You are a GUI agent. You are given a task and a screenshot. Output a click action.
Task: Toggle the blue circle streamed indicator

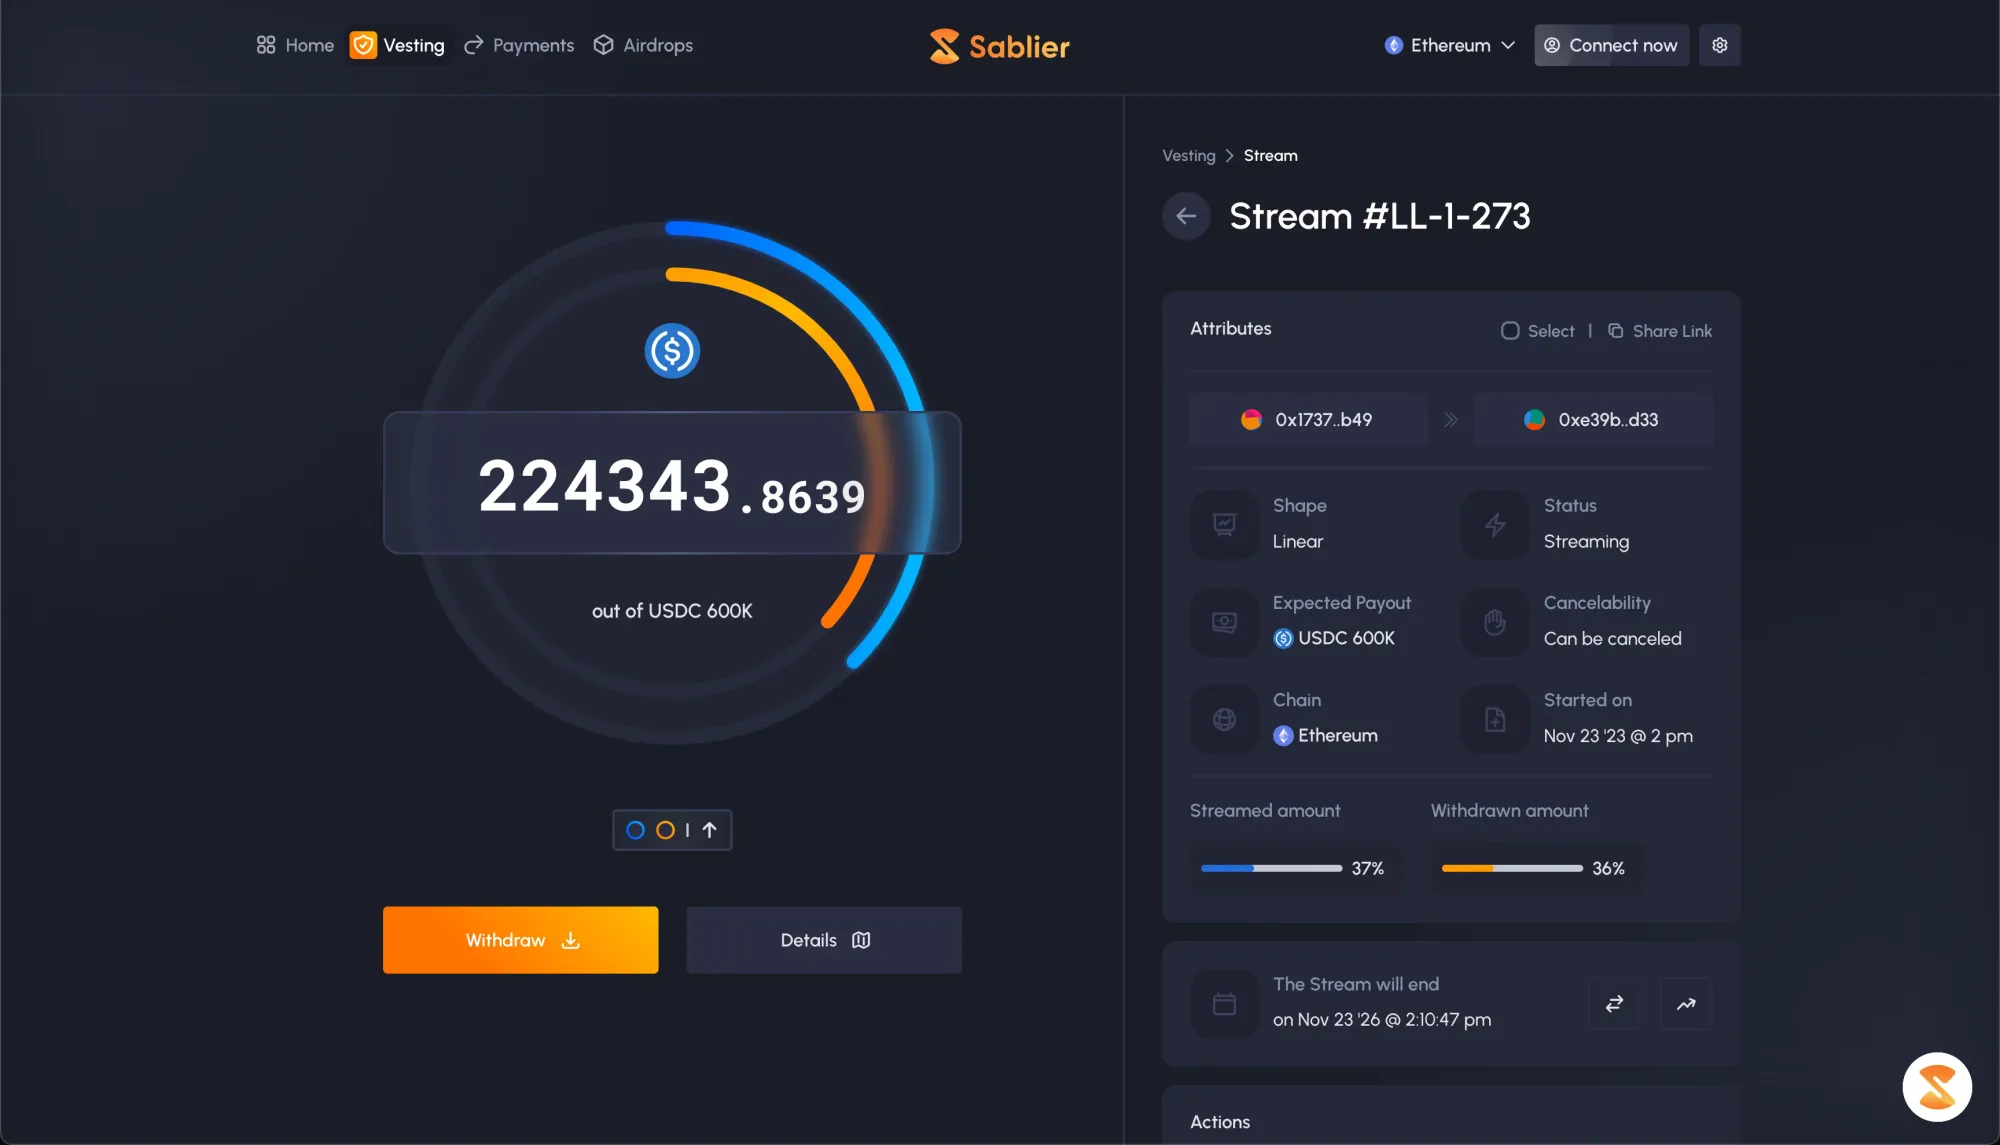pos(635,830)
